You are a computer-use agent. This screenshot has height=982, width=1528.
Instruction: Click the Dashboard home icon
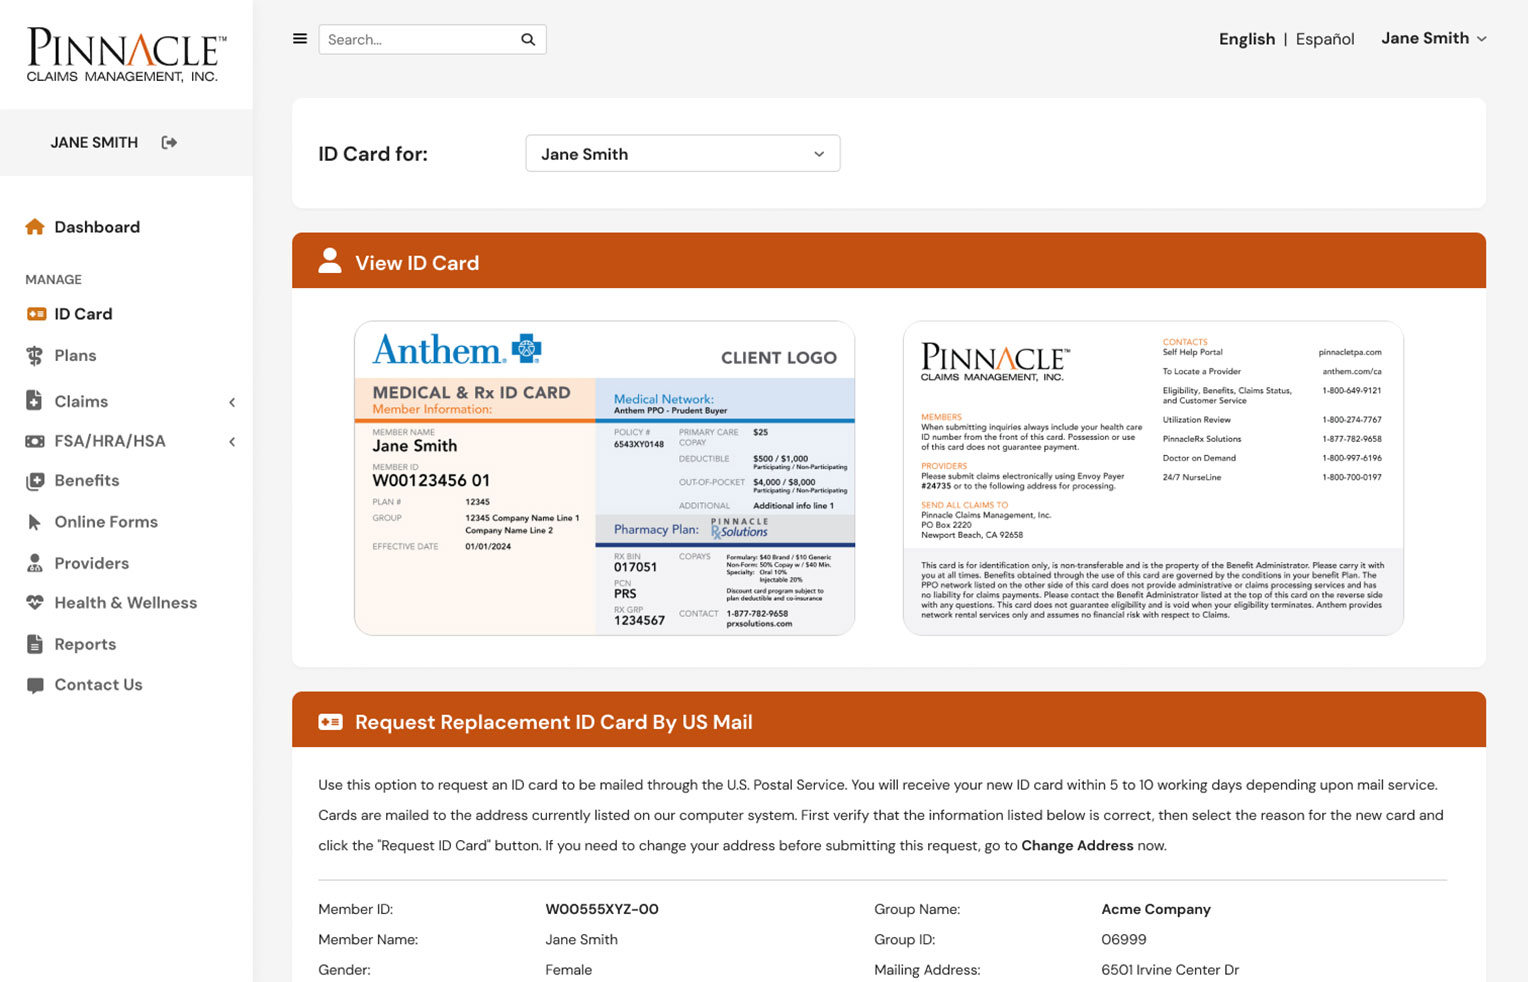[35, 227]
